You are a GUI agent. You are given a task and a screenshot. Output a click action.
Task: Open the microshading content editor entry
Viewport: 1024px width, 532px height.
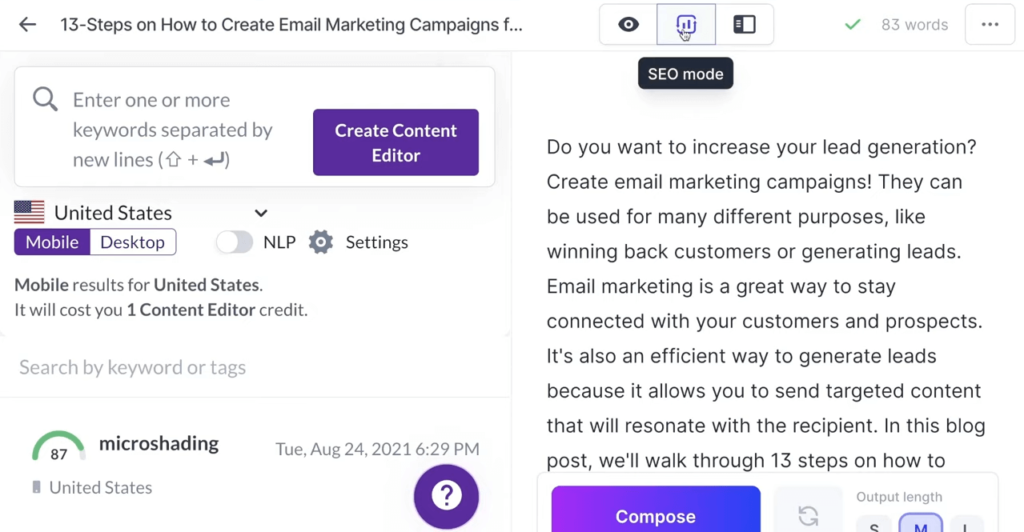159,444
